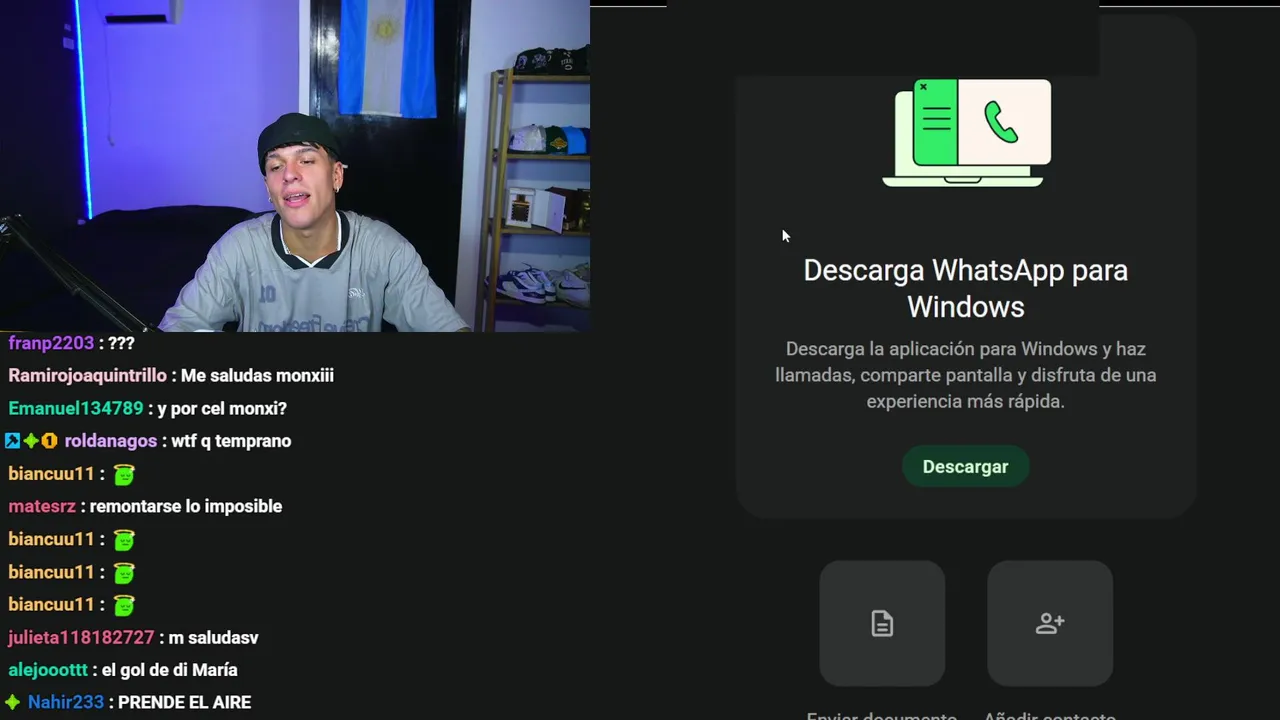
Task: Click roldanagos's green sparkle badge icon
Action: [x=31, y=441]
